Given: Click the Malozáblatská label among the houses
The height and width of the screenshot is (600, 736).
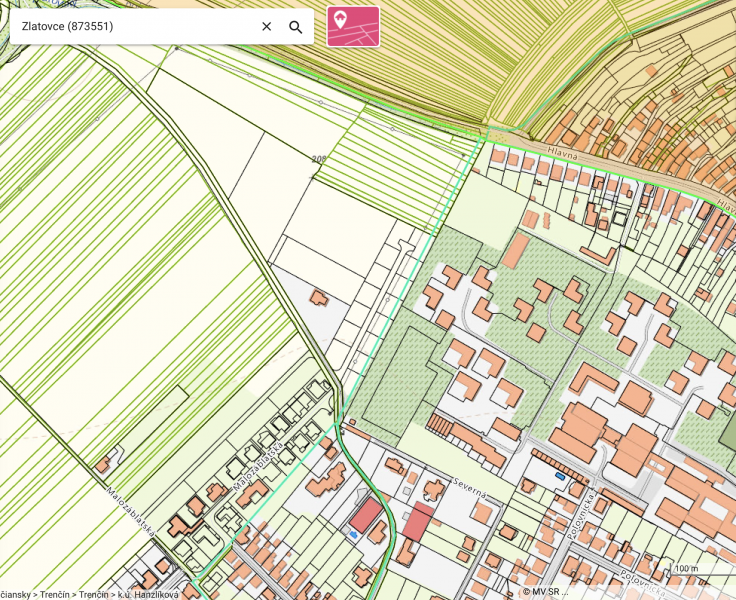Looking at the screenshot, I should point(257,466).
